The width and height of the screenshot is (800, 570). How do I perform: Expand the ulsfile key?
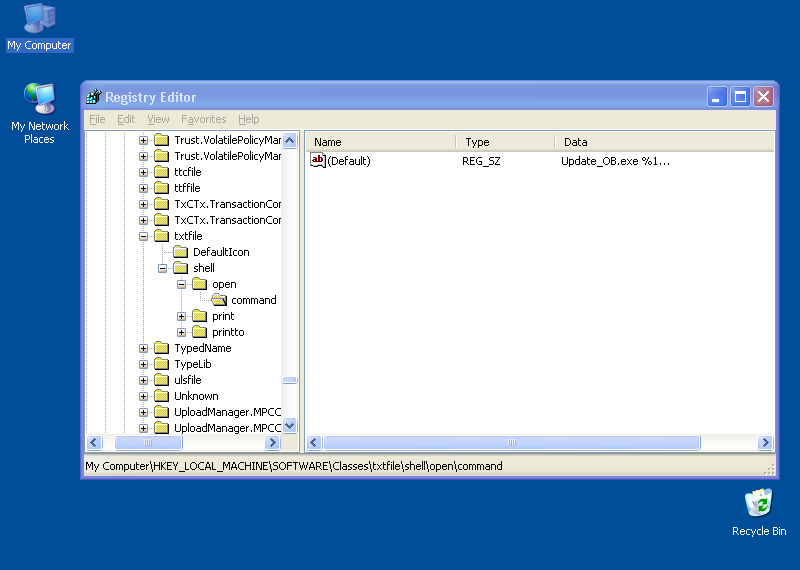(x=143, y=381)
